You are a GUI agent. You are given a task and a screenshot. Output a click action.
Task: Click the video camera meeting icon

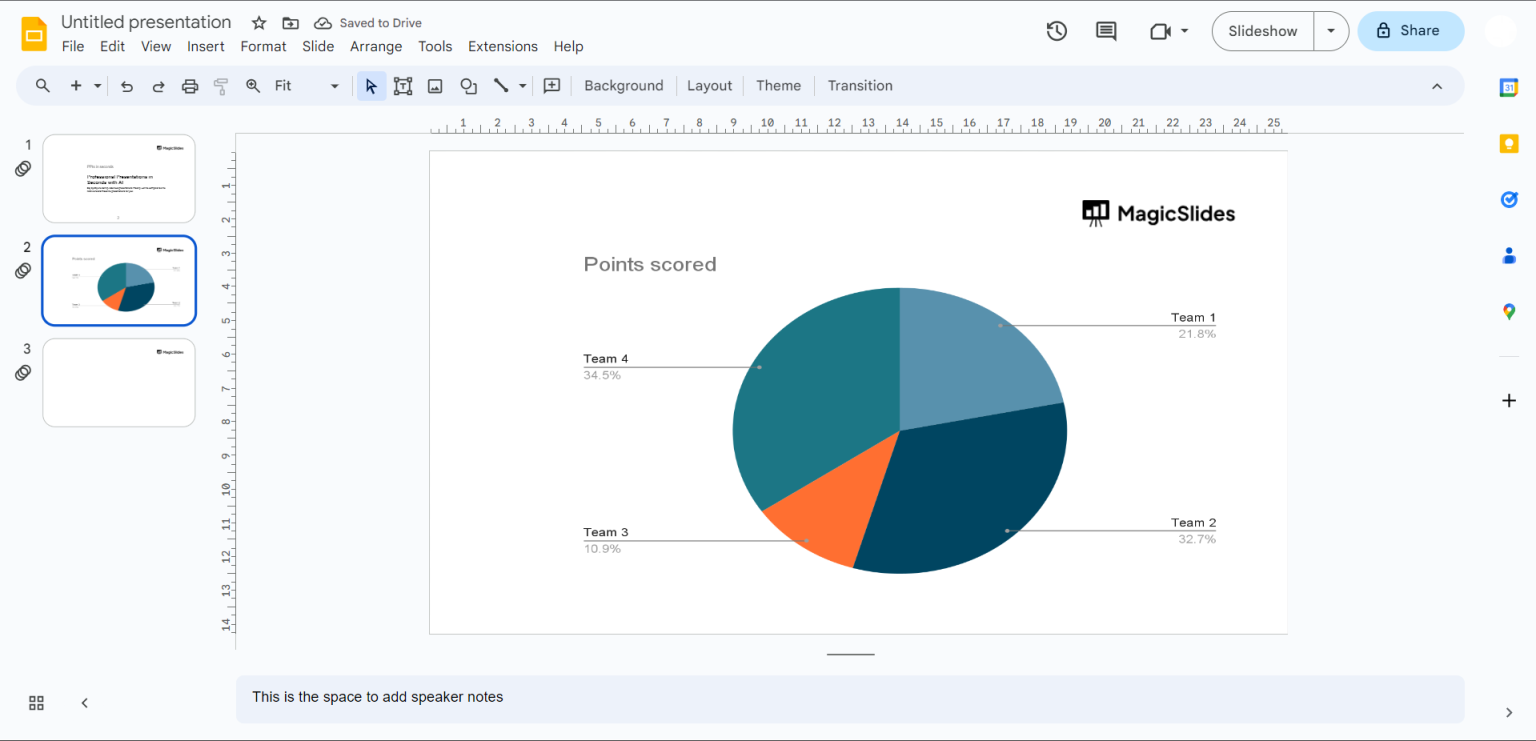coord(1160,31)
